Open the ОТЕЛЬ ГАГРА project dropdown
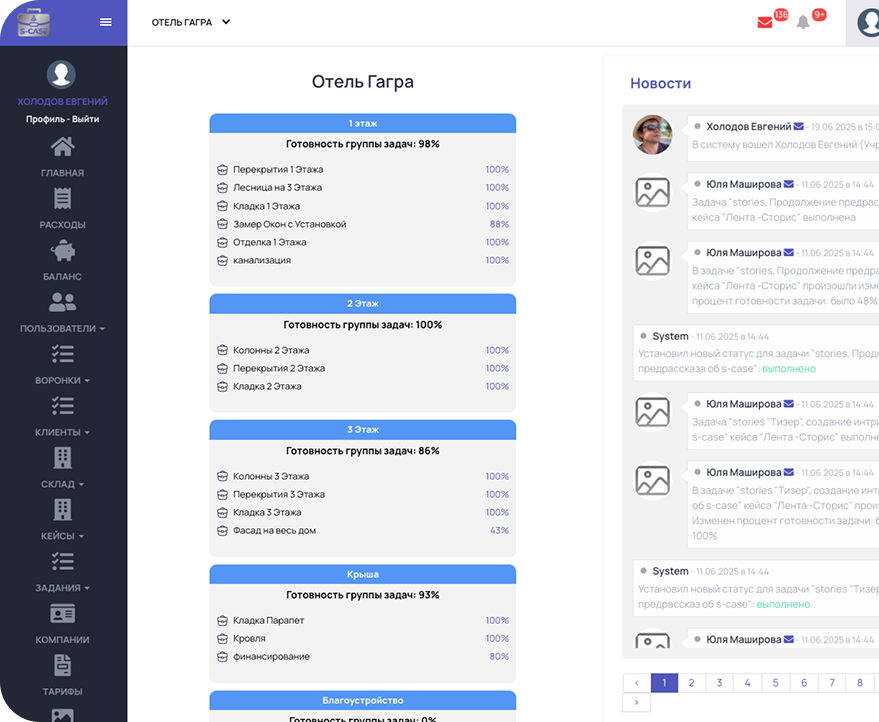This screenshot has height=722, width=879. coord(191,22)
